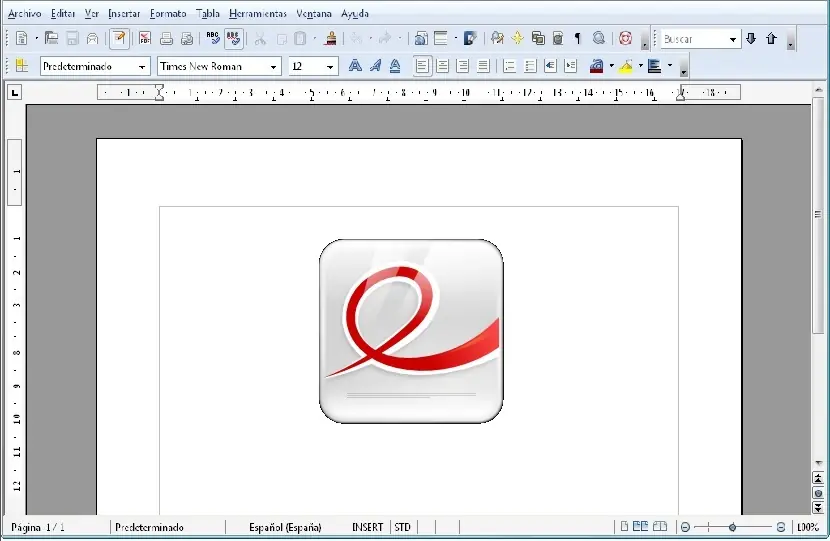Zoom out with the minus button
This screenshot has height=541, width=830.
685,527
